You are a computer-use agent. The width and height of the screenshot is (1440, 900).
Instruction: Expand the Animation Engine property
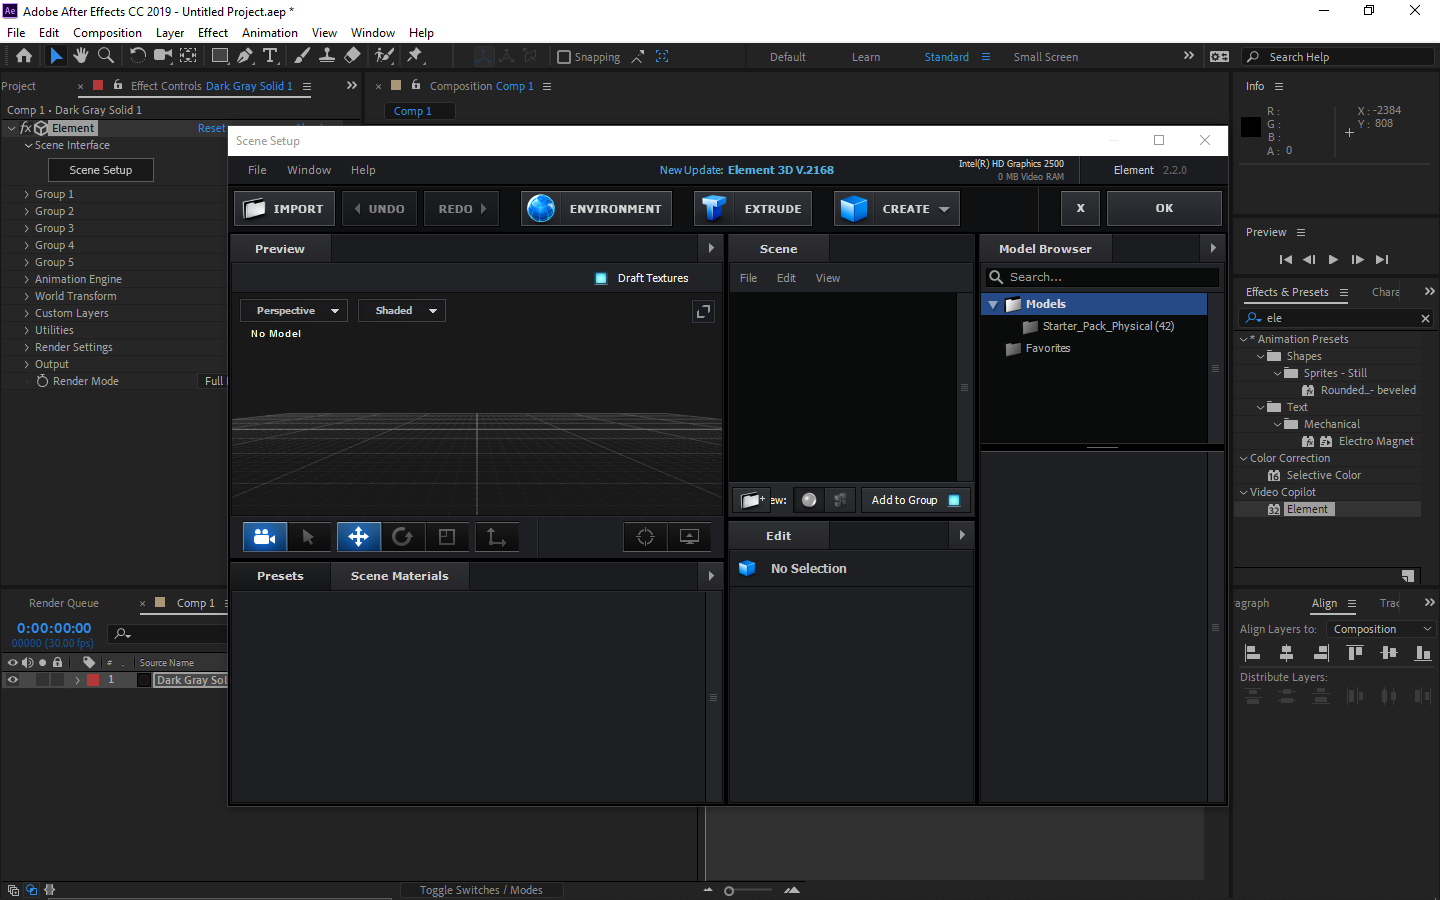click(27, 279)
